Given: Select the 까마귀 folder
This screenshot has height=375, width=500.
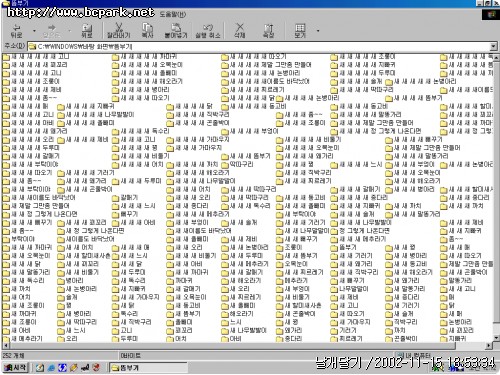Looking at the screenshot, I should [180, 280].
